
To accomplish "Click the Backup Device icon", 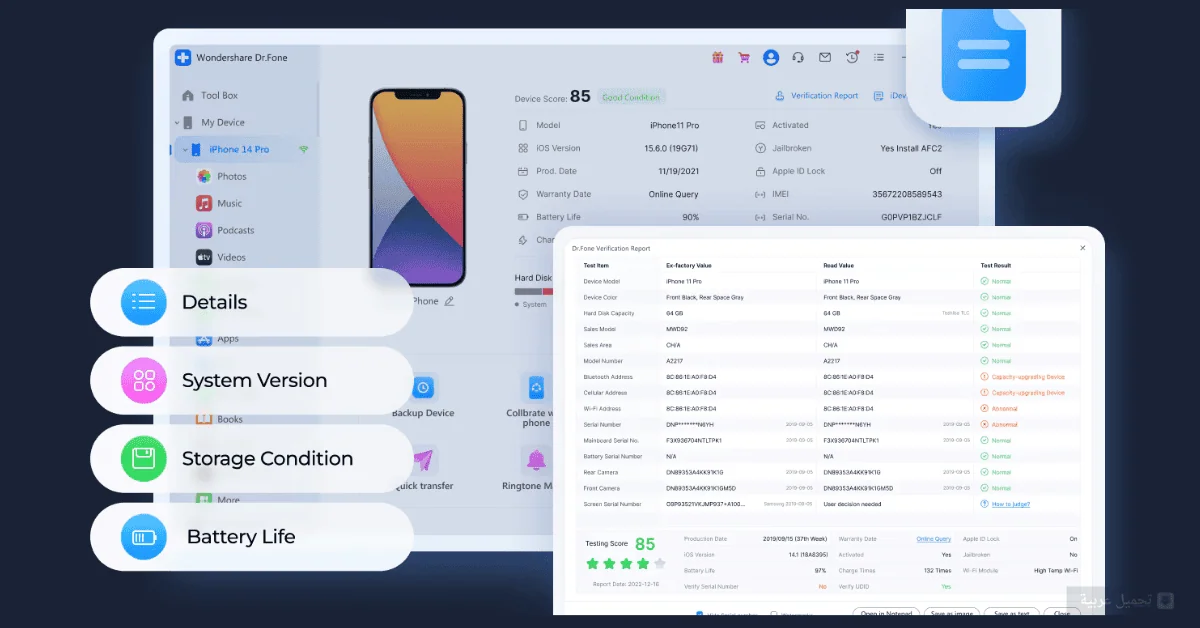I will click(423, 387).
